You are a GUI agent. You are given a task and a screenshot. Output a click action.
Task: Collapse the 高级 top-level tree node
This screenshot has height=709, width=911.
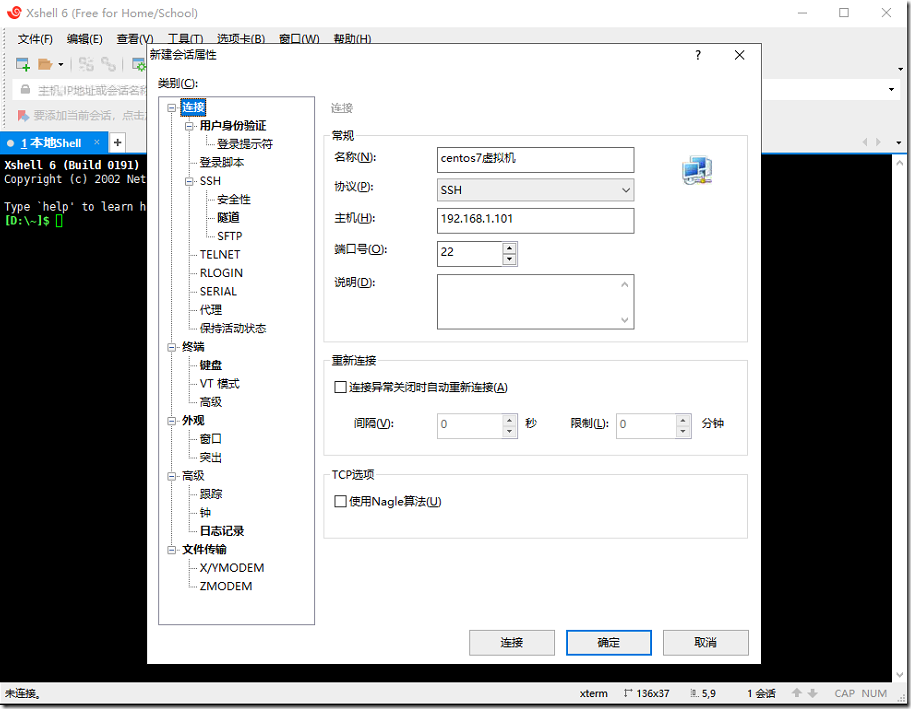172,476
